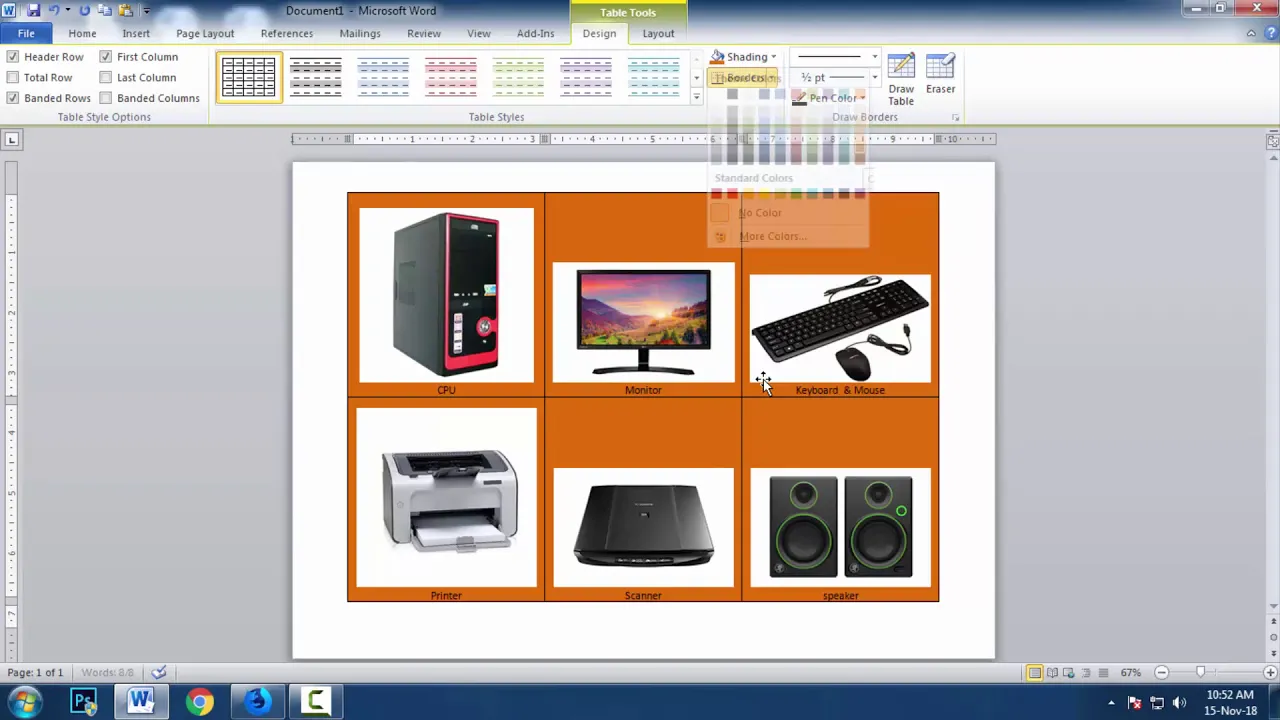1280x720 pixels.
Task: Apply the black Light Shading table style
Action: pyautogui.click(x=316, y=77)
